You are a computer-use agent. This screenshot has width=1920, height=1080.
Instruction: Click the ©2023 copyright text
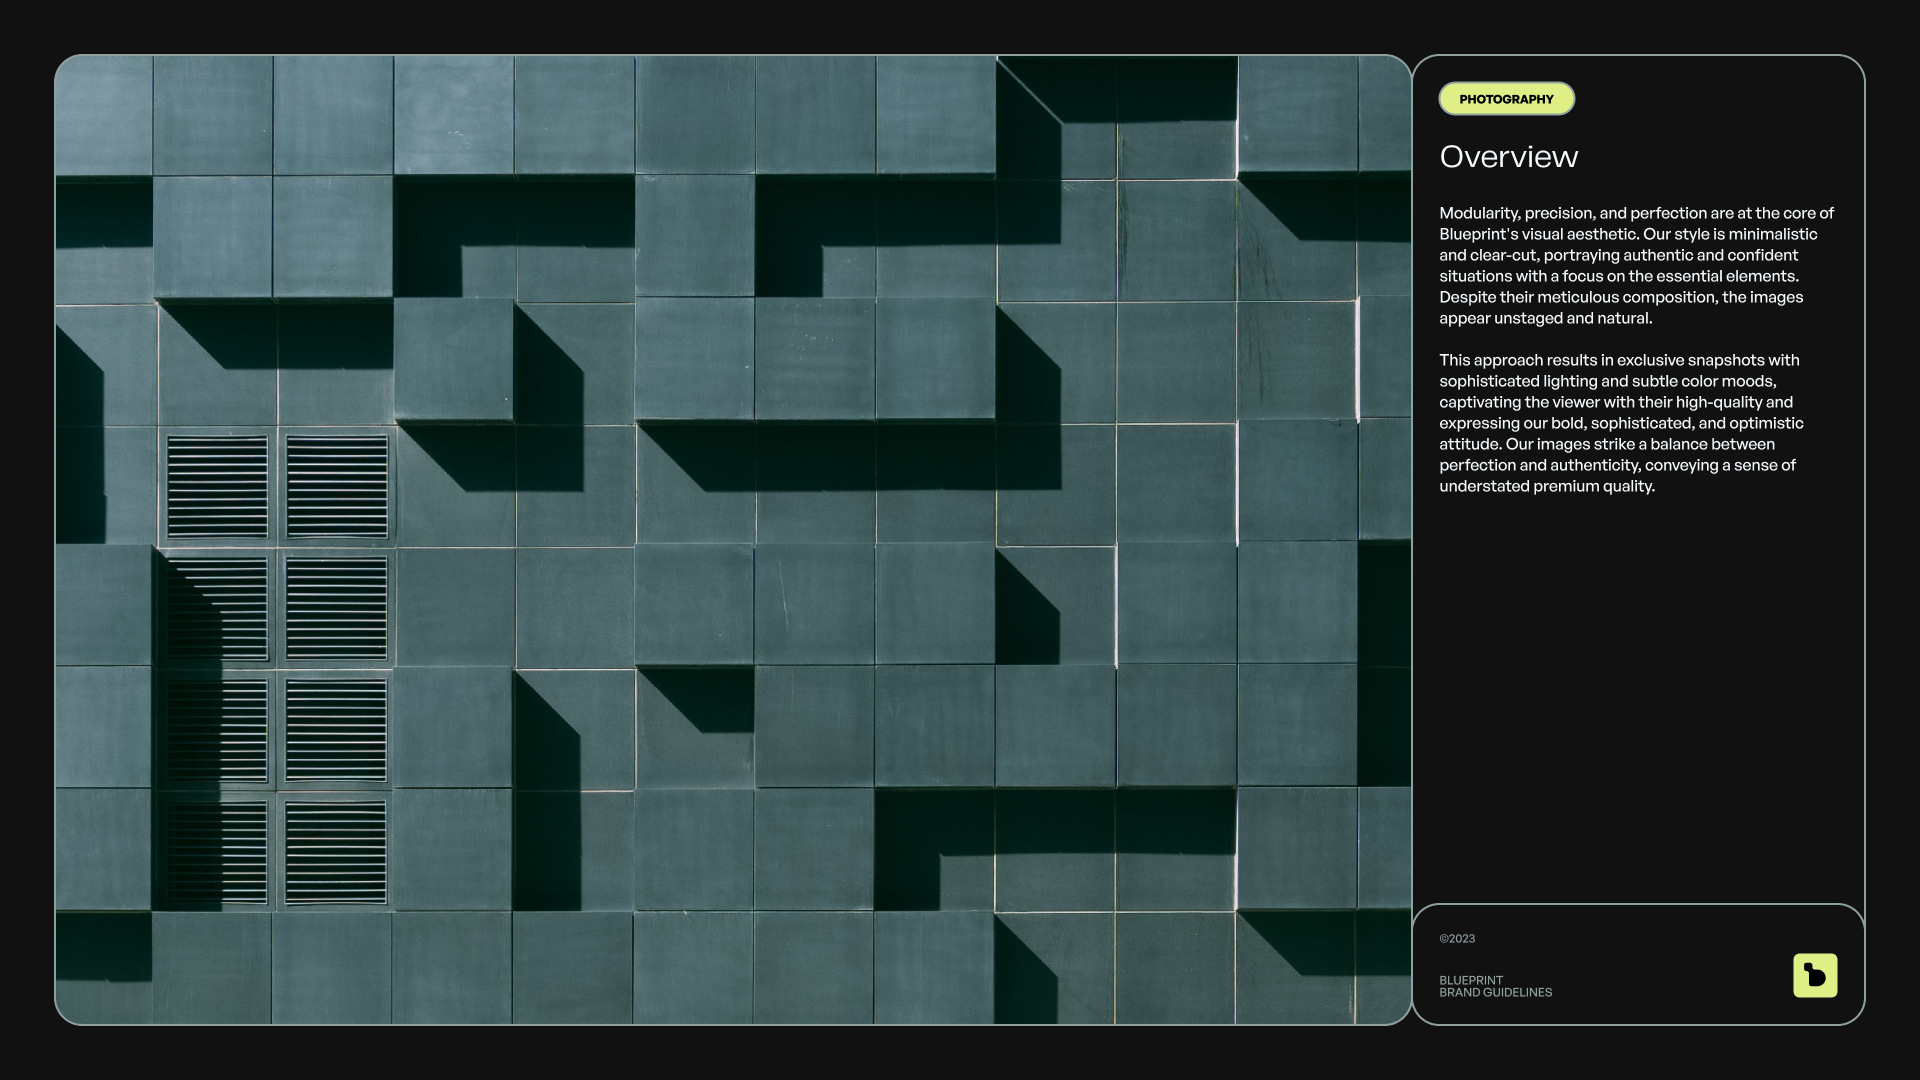pos(1457,939)
